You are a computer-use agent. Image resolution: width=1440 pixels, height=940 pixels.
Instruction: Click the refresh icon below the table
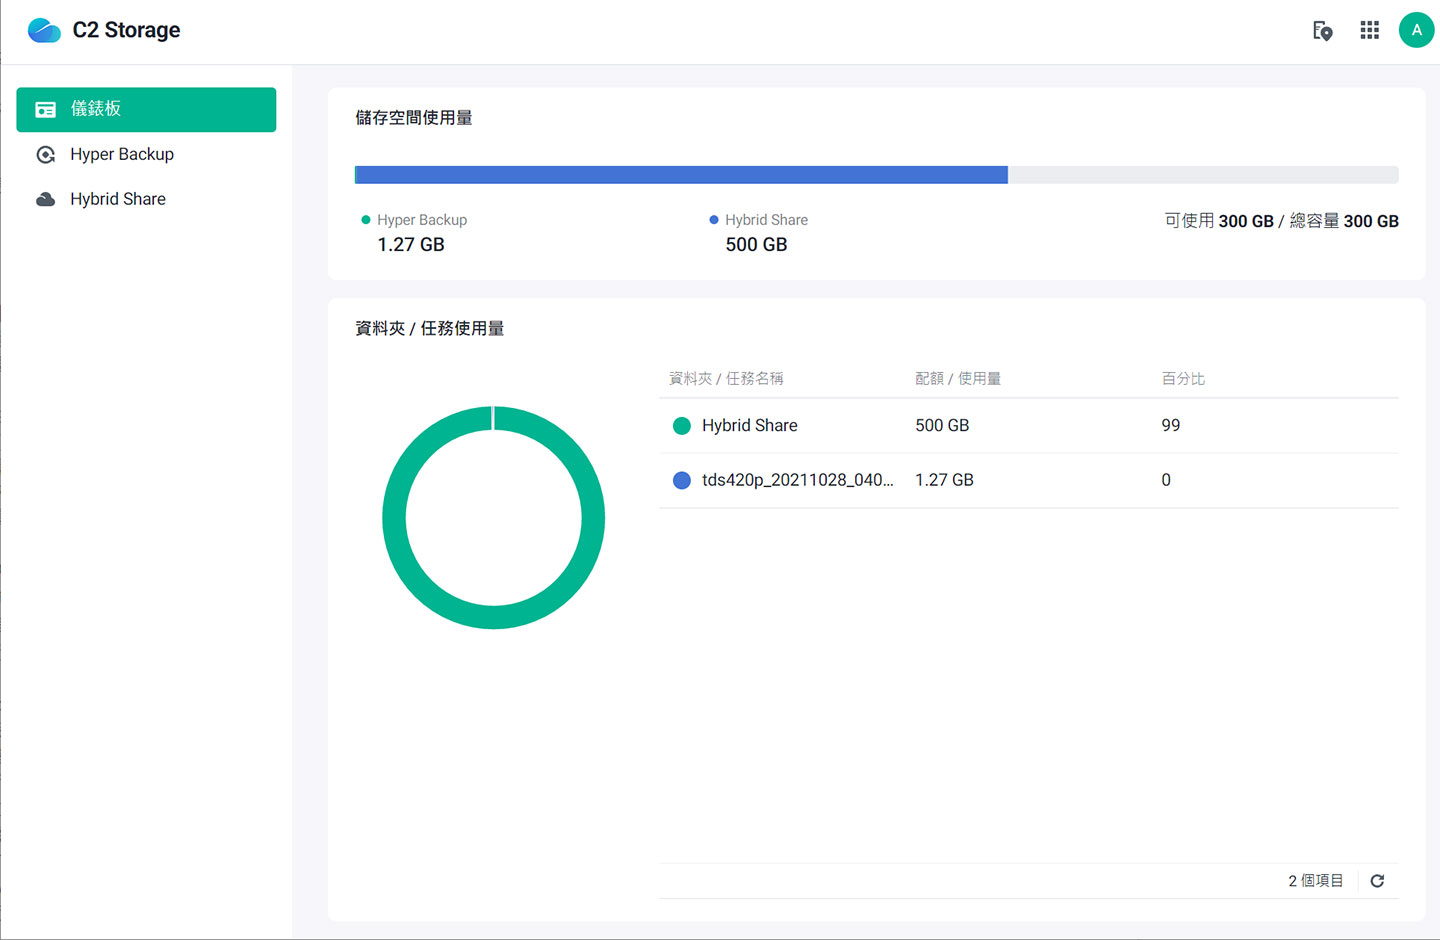tap(1377, 881)
